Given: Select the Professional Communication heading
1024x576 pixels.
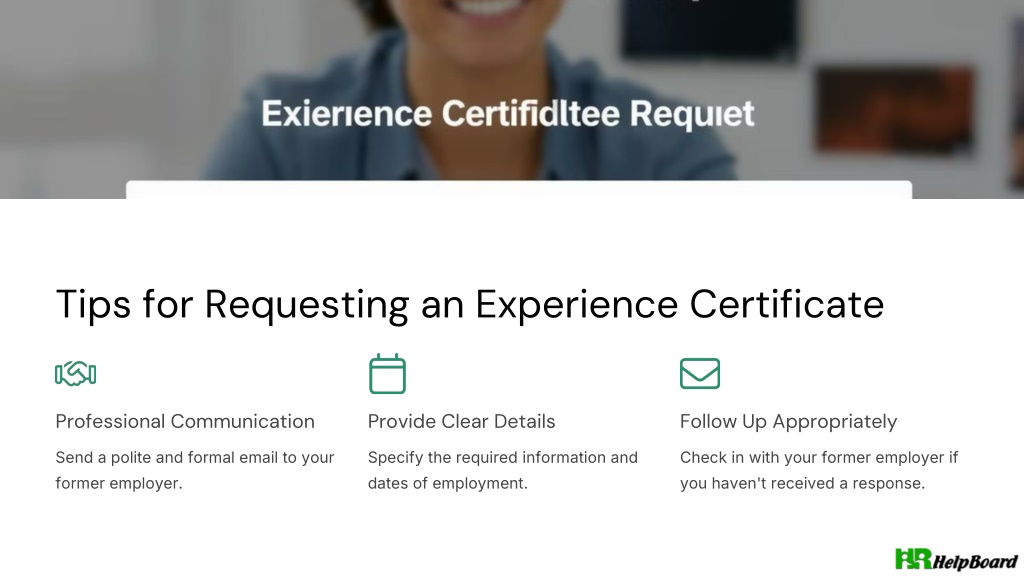Looking at the screenshot, I should pyautogui.click(x=185, y=421).
